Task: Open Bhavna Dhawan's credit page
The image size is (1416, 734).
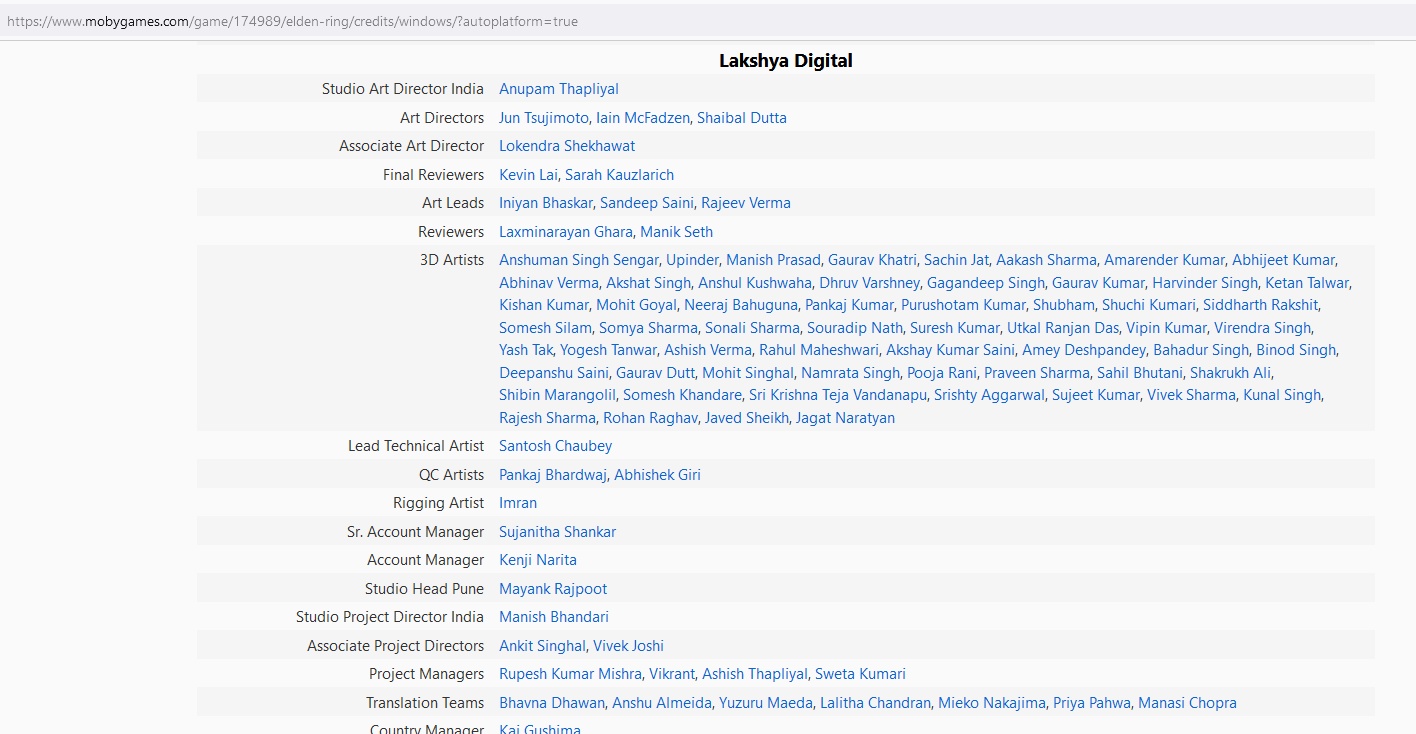Action: (x=552, y=703)
